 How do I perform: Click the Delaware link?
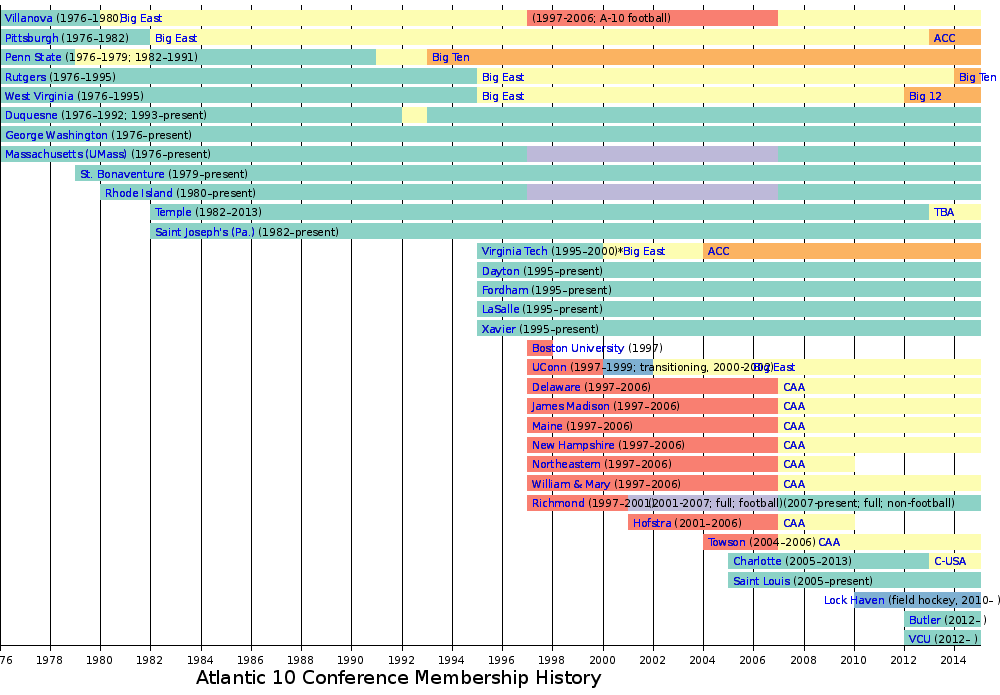[x=556, y=387]
